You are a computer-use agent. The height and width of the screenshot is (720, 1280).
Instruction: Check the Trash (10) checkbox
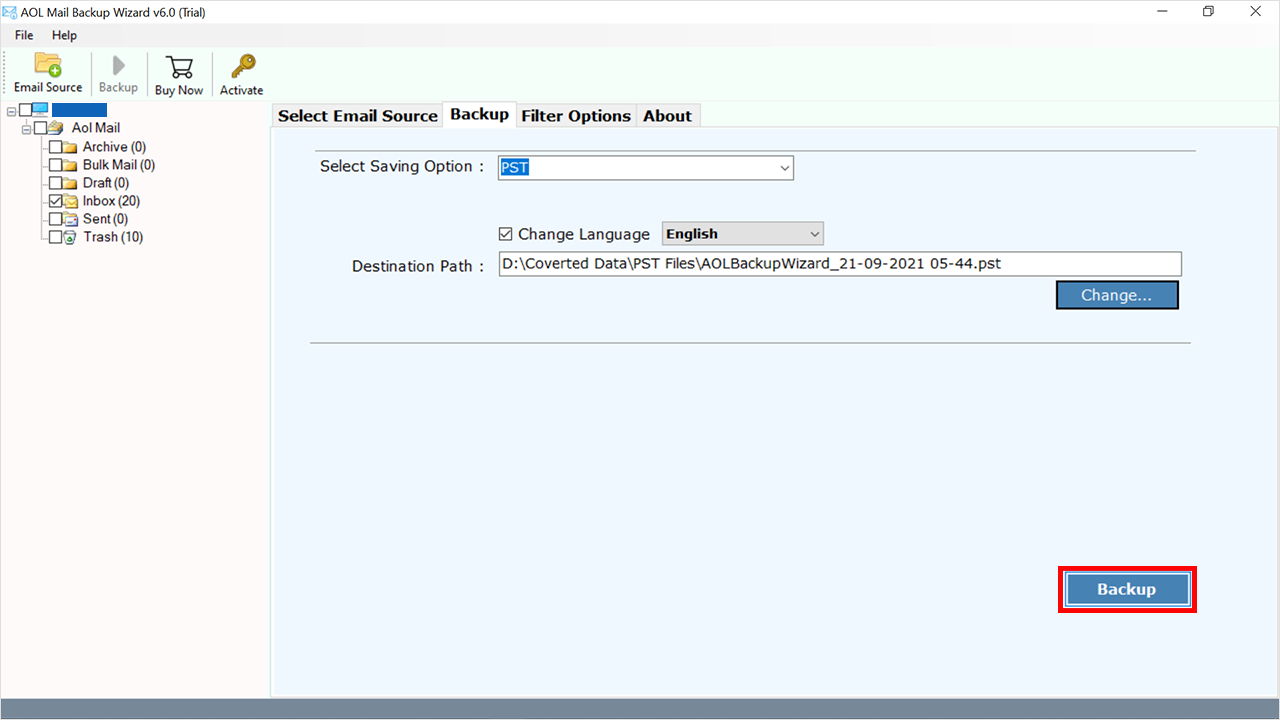coord(55,237)
